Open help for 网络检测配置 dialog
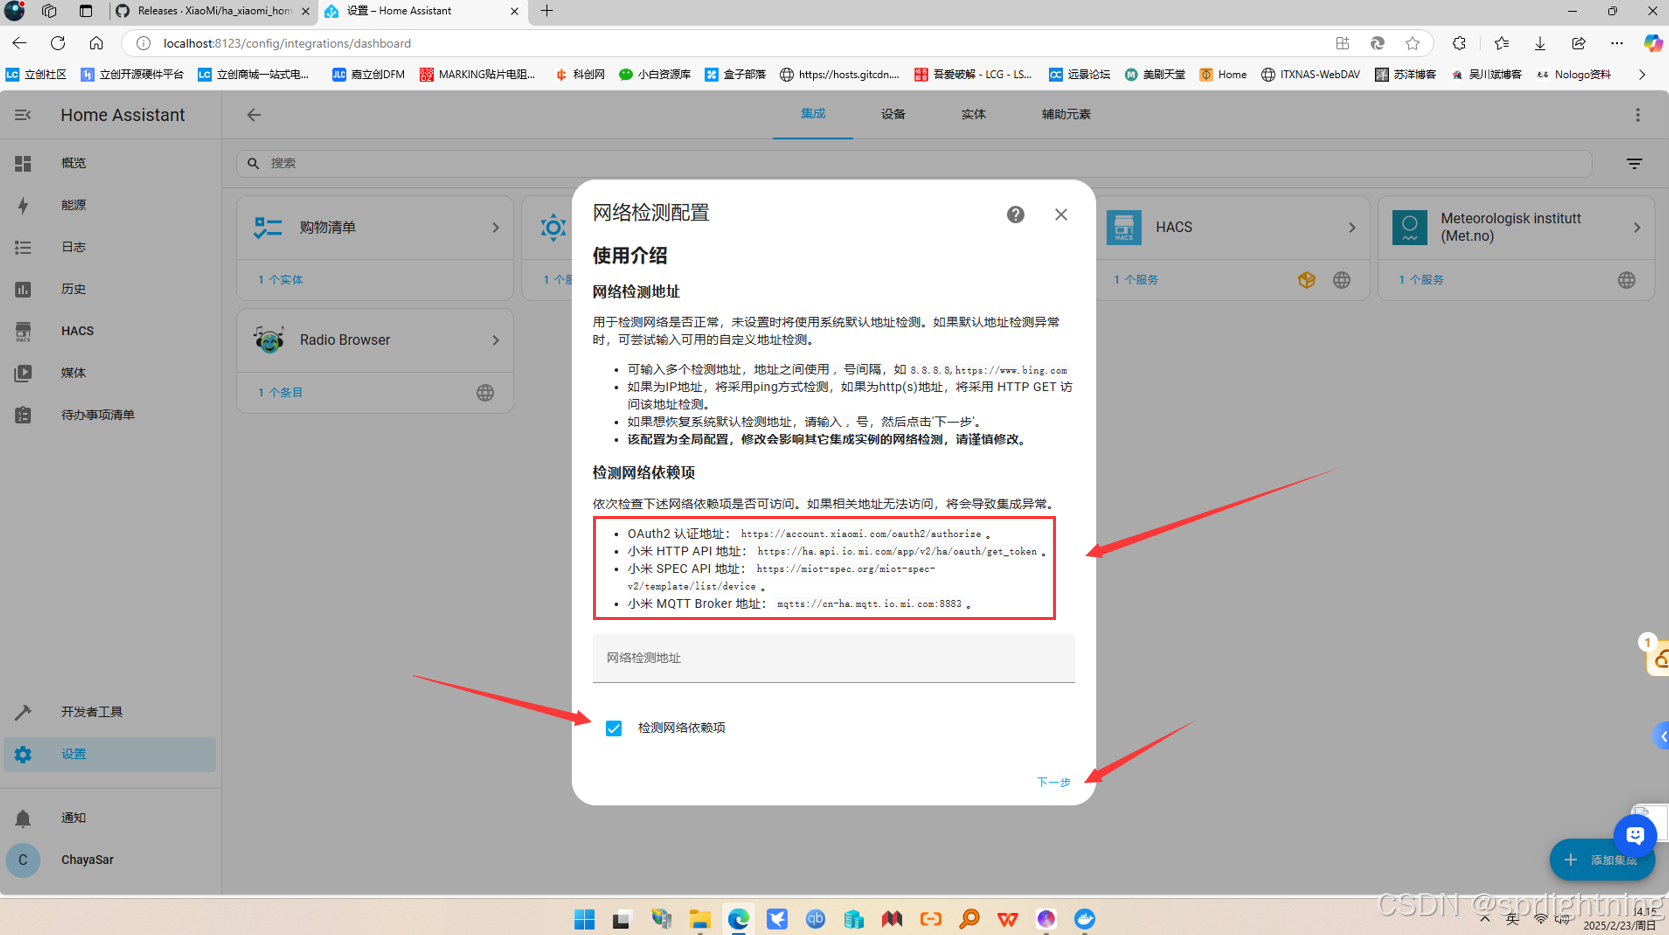 (x=1015, y=214)
